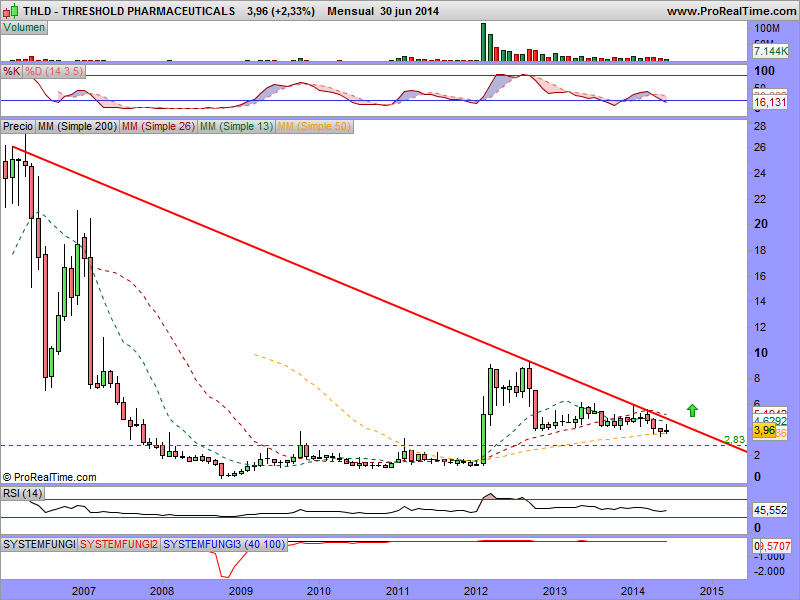The height and width of the screenshot is (600, 800).
Task: Select the MM (Simple 26) moving average label
Action: click(x=158, y=126)
